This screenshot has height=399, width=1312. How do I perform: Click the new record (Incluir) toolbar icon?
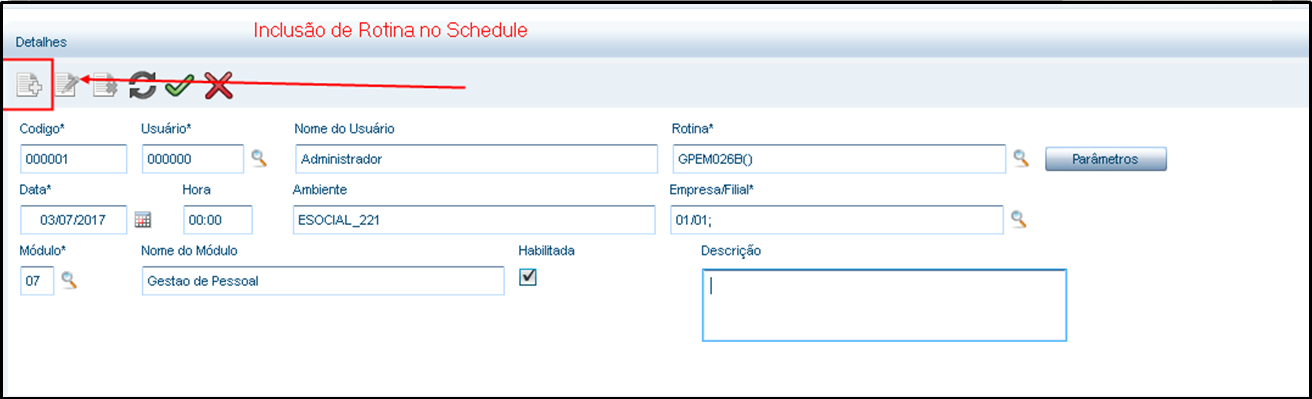tap(29, 86)
